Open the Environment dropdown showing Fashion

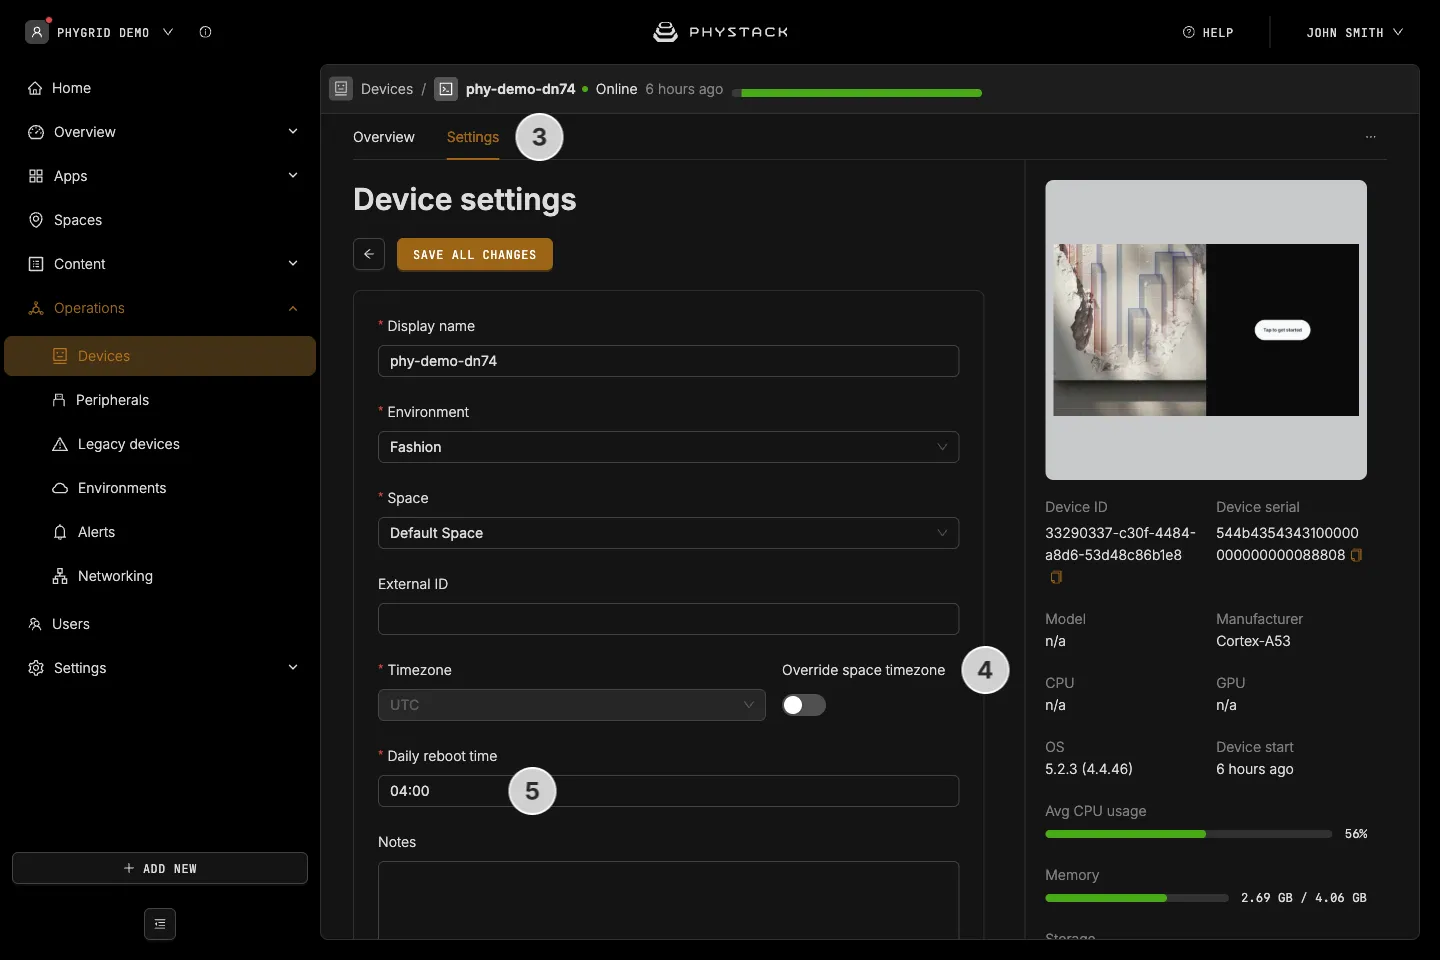click(668, 447)
